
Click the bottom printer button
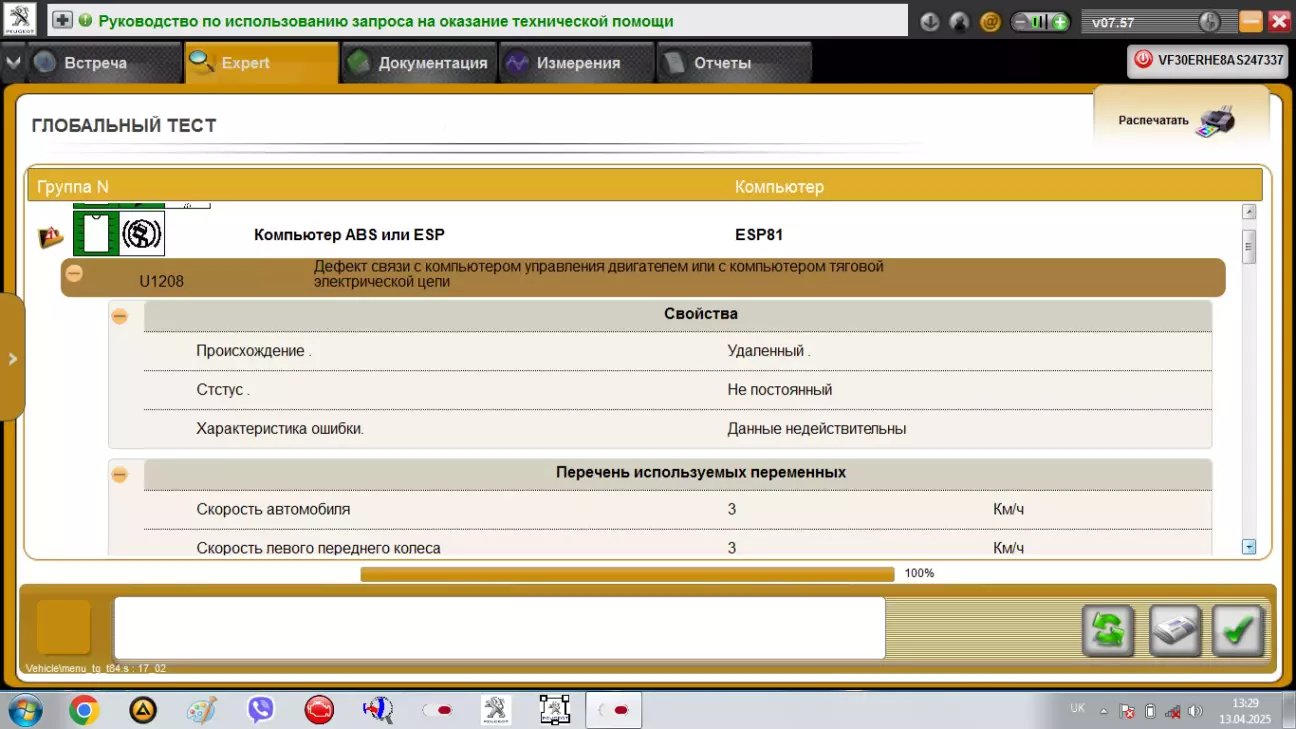[1175, 631]
